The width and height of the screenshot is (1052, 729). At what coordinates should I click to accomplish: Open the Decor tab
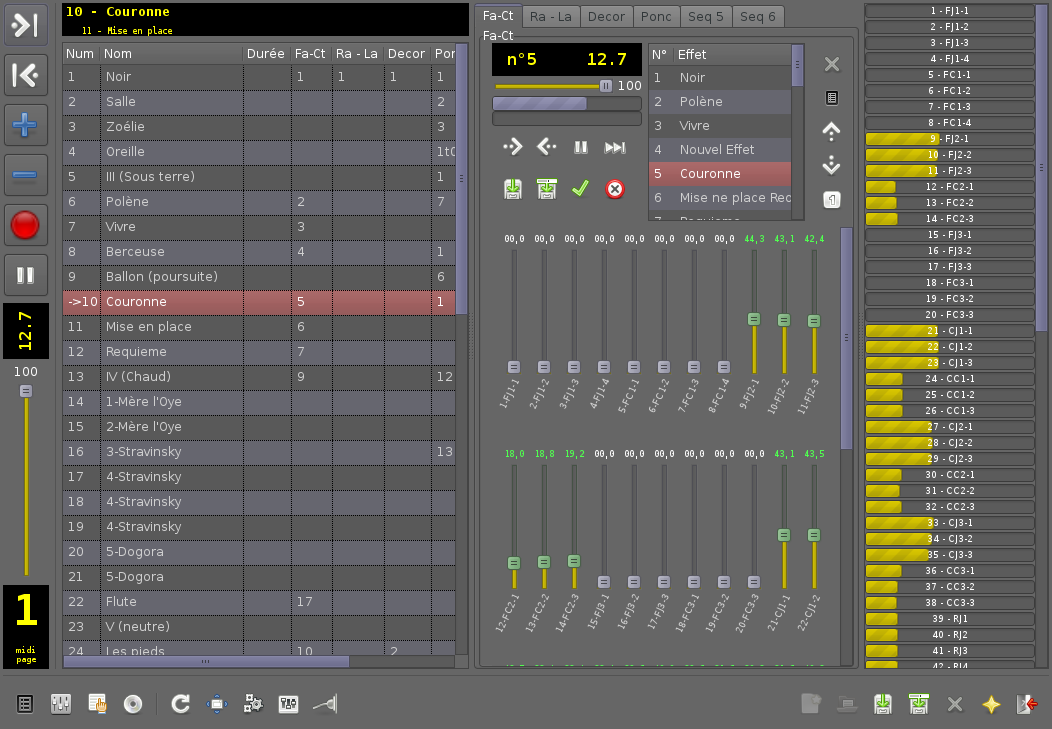[x=606, y=16]
